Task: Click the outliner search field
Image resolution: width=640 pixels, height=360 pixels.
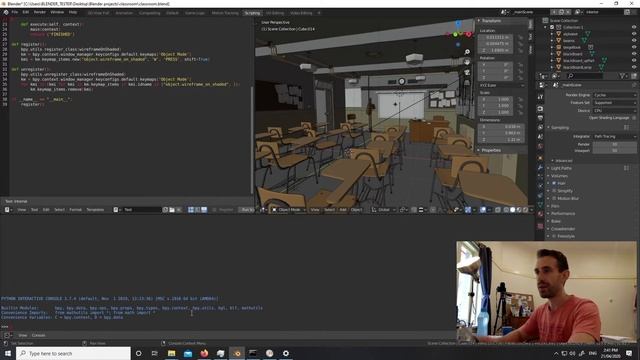Action: 584,76
